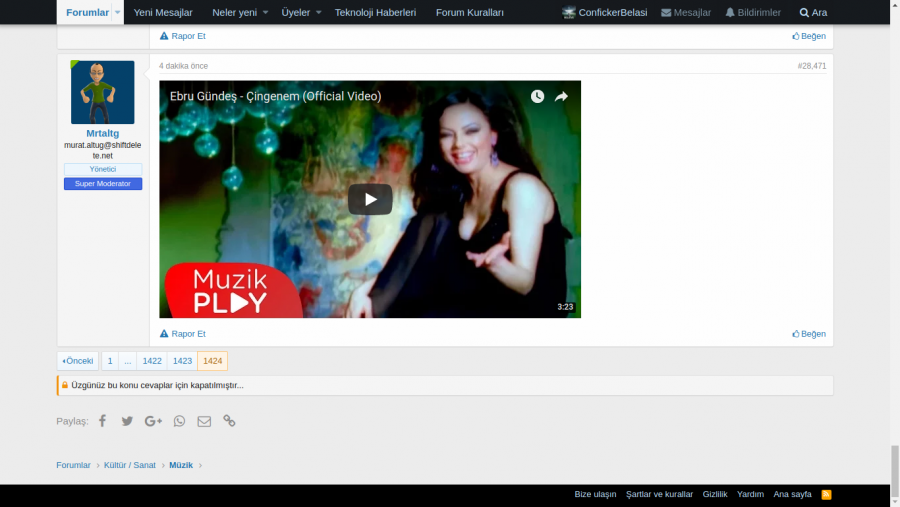This screenshot has width=900, height=507.
Task: Expand the Forumlar dropdown arrow
Action: tap(117, 12)
